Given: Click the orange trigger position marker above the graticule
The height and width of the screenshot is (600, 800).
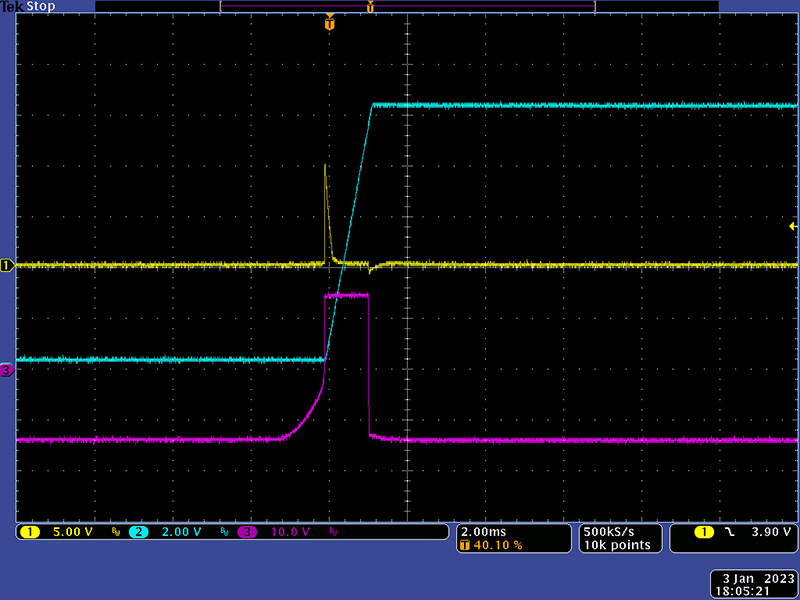Looking at the screenshot, I should tap(329, 23).
